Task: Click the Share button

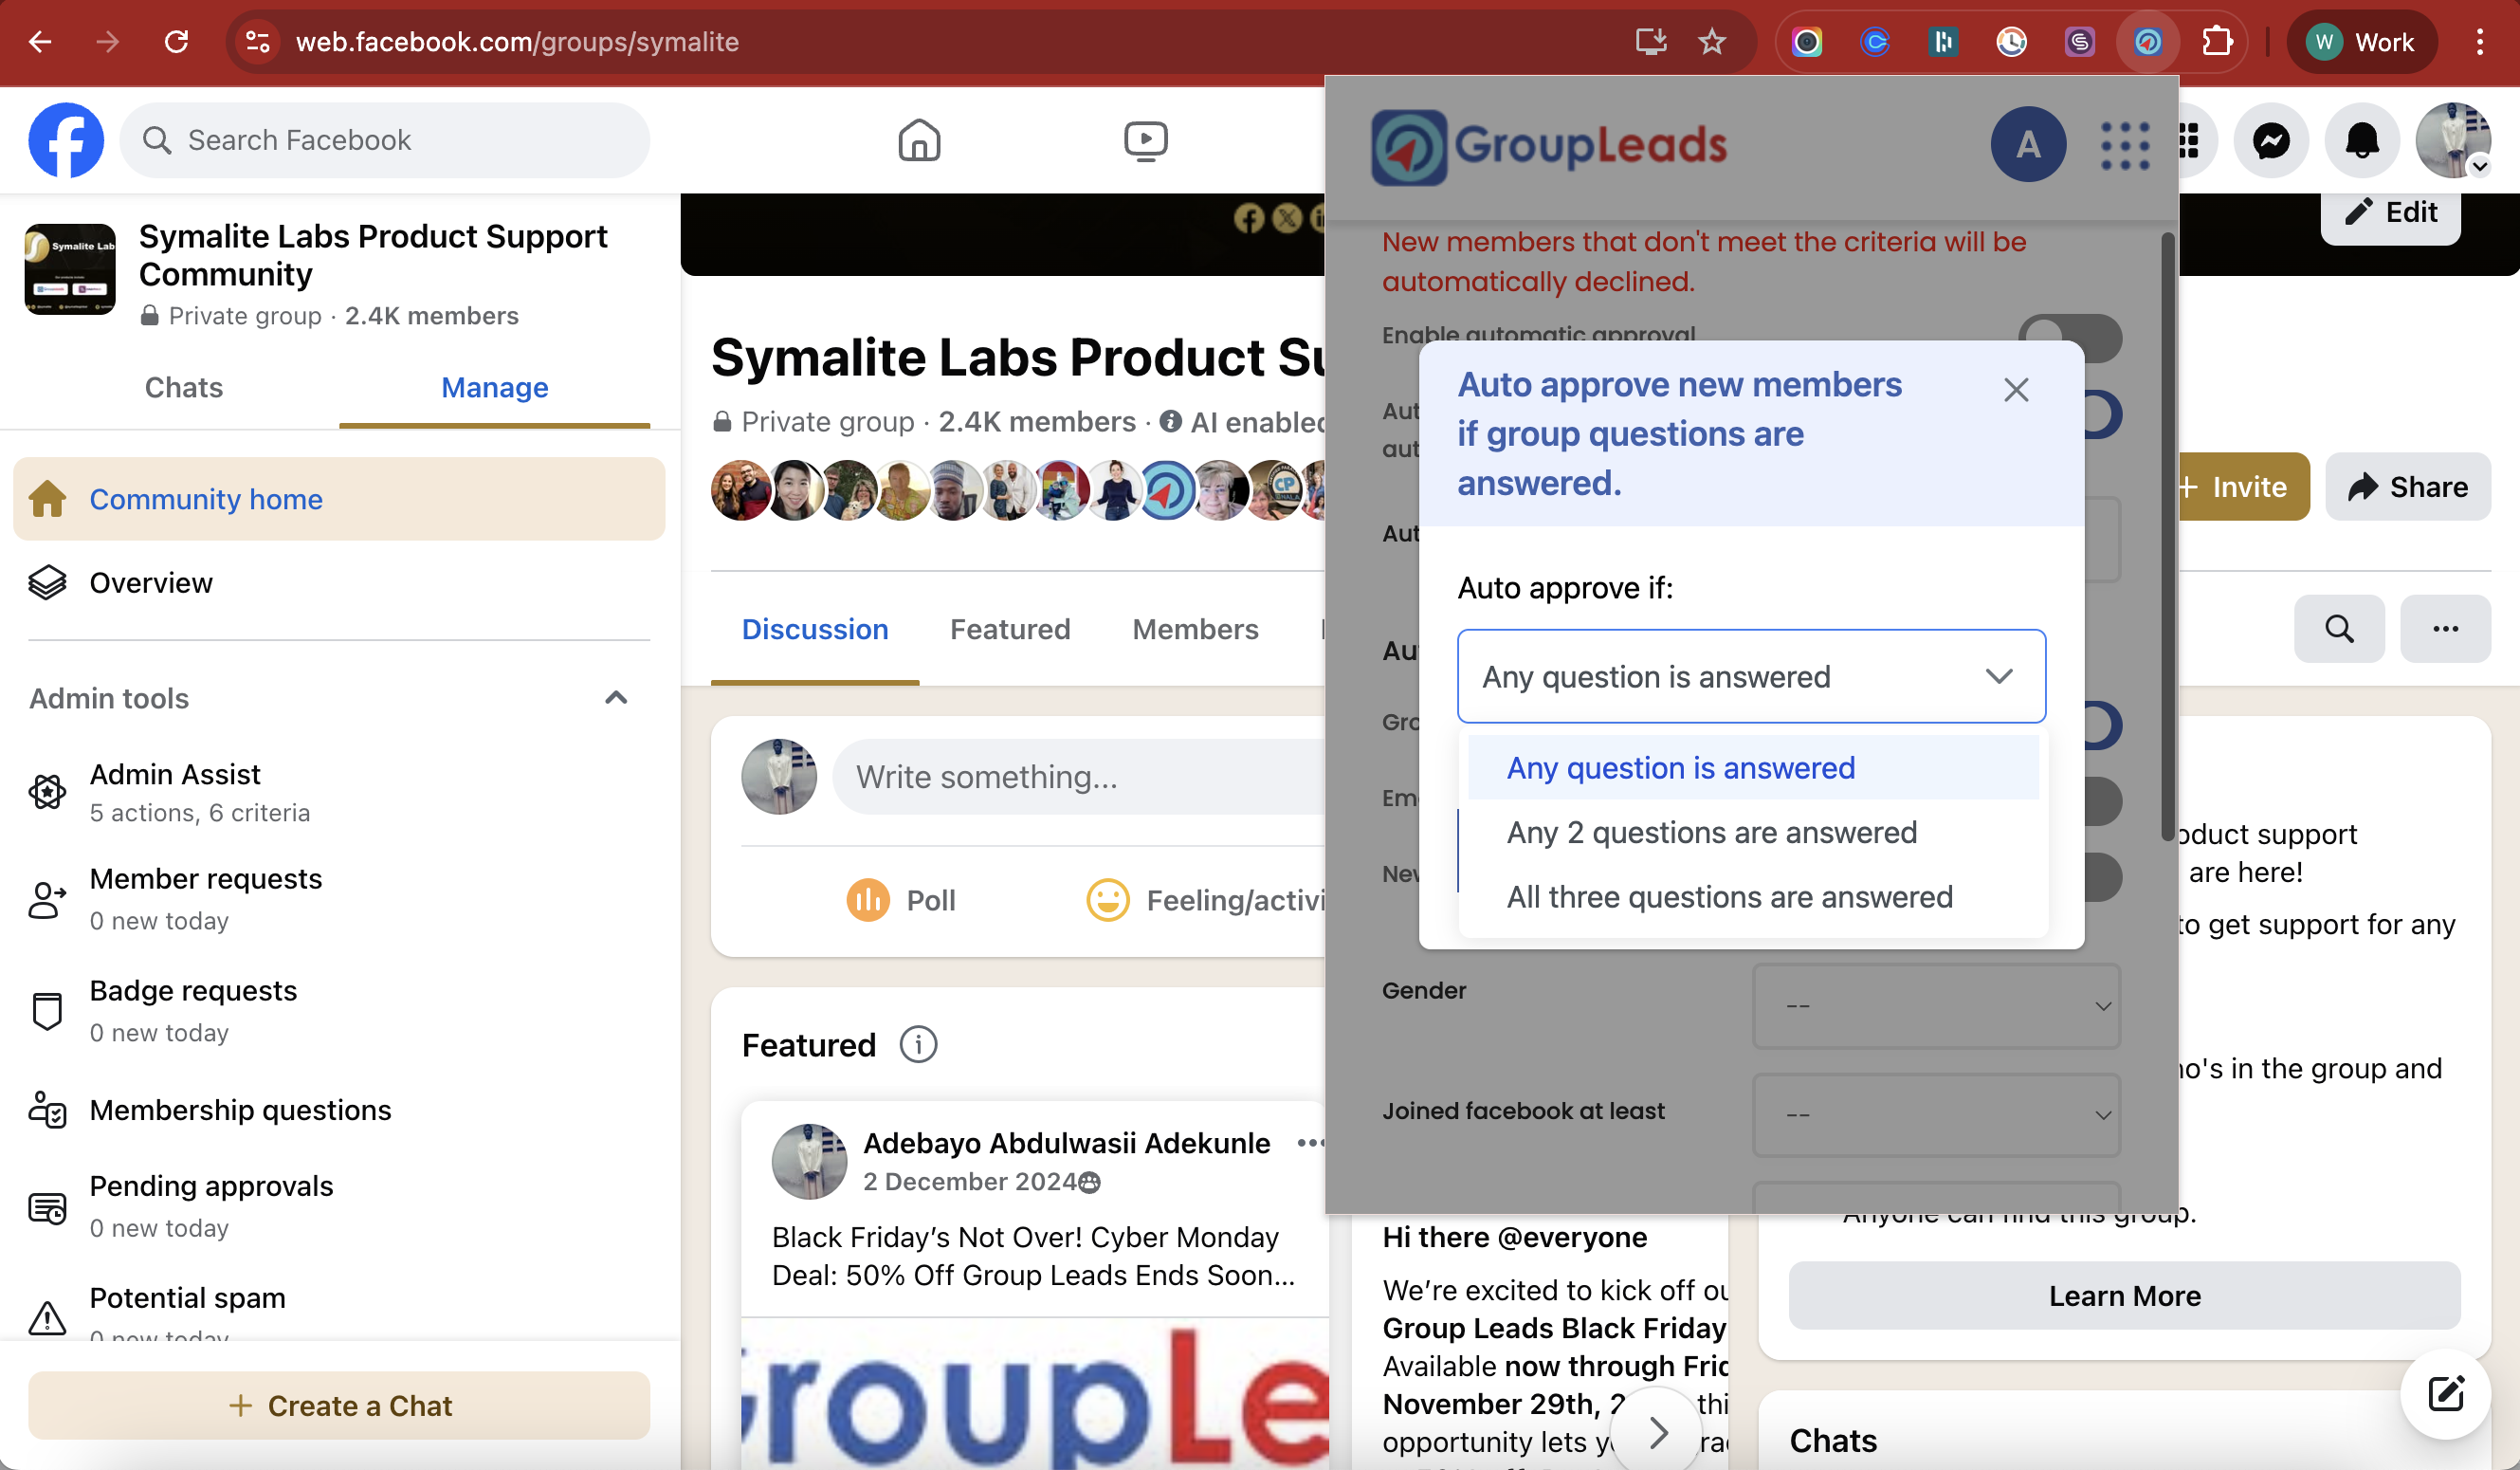Action: tap(2407, 487)
